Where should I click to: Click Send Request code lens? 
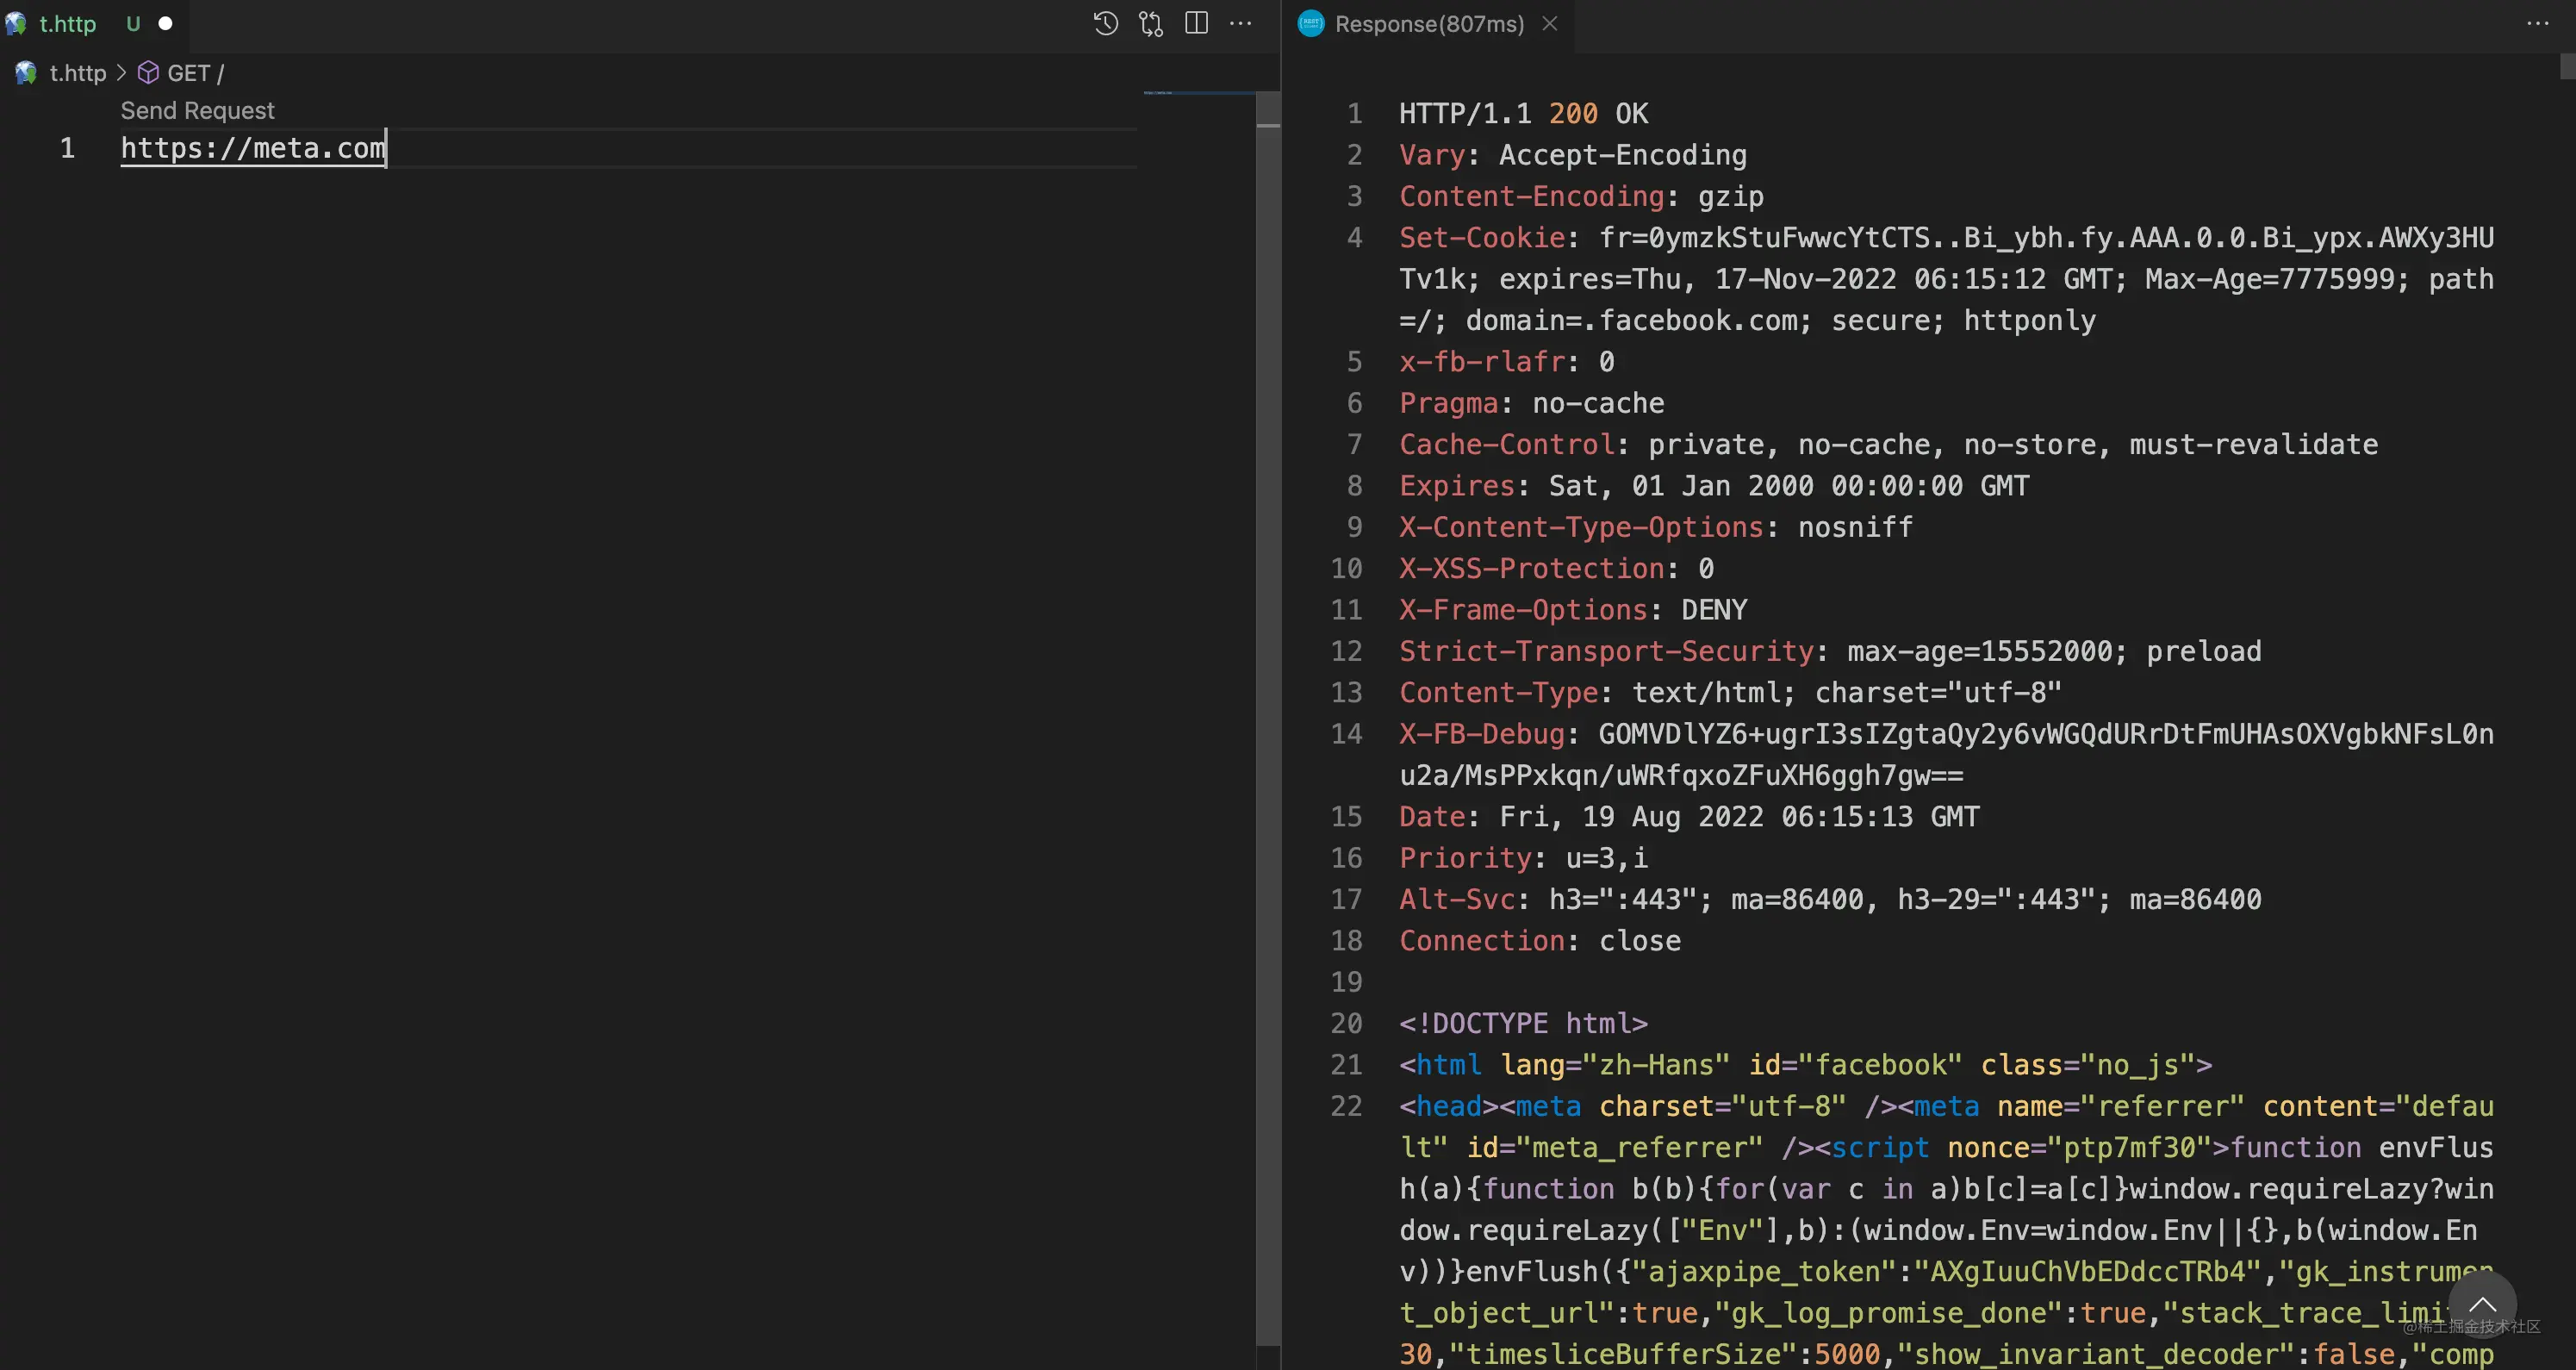pos(197,110)
